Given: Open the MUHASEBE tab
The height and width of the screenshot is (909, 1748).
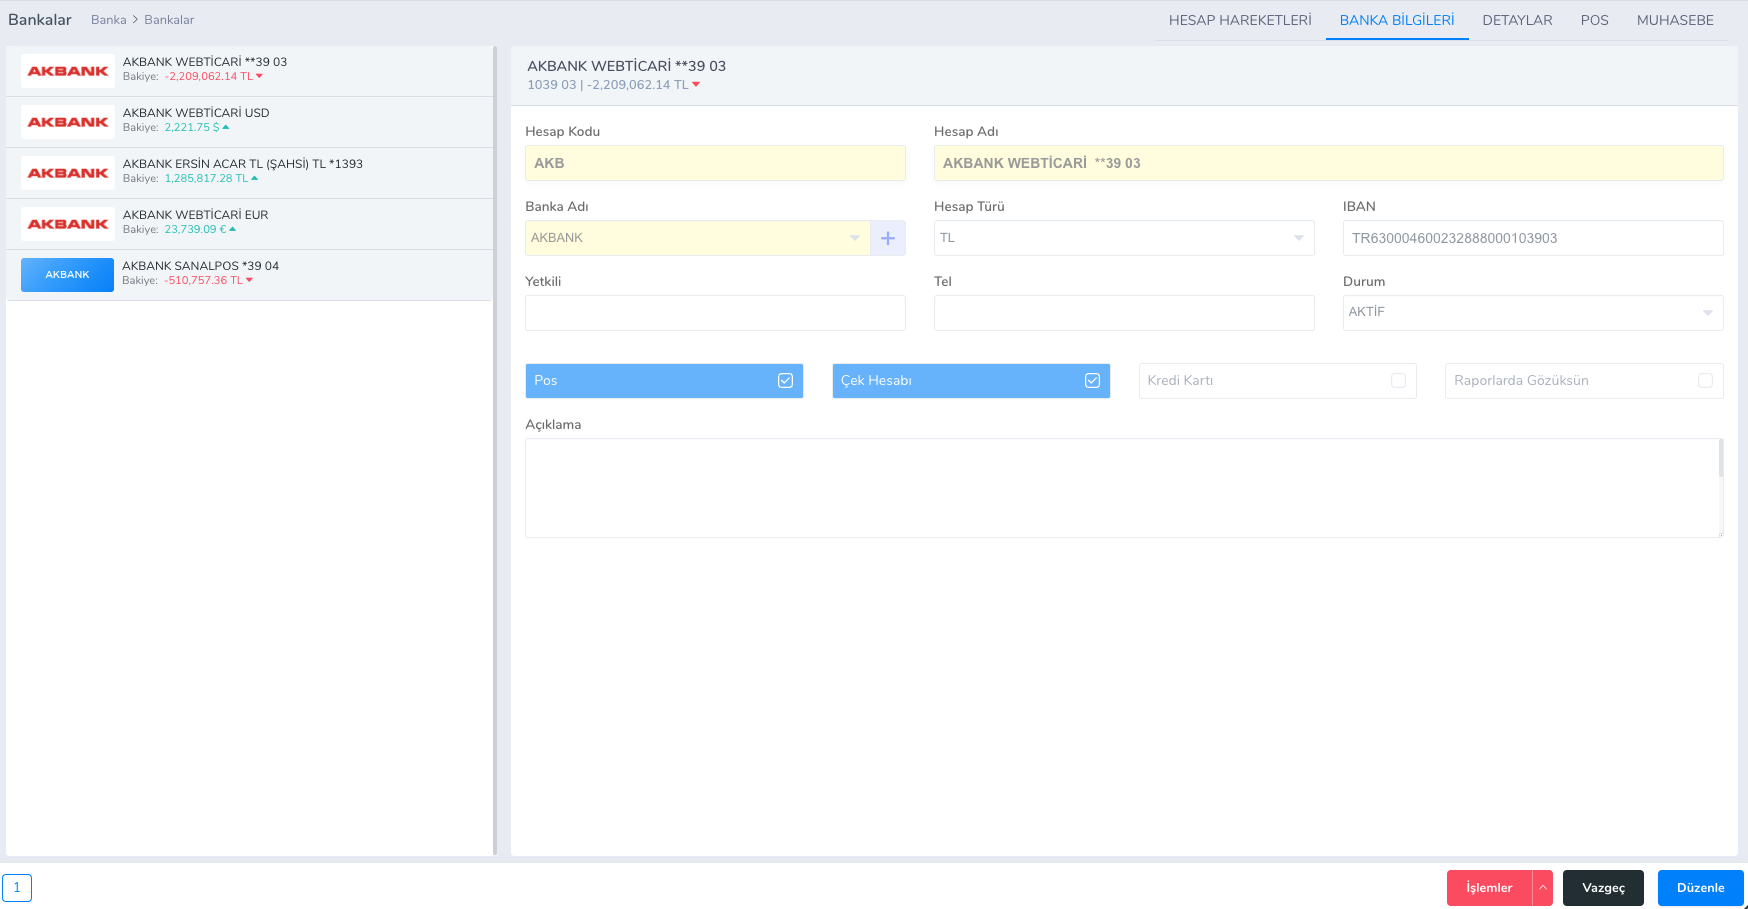Looking at the screenshot, I should (1675, 20).
